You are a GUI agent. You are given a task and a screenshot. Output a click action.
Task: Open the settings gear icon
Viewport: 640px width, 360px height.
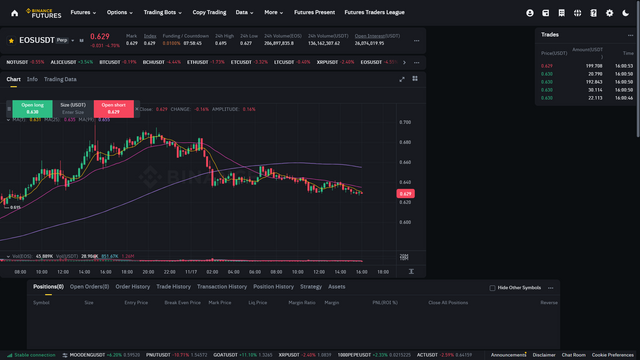tap(609, 13)
